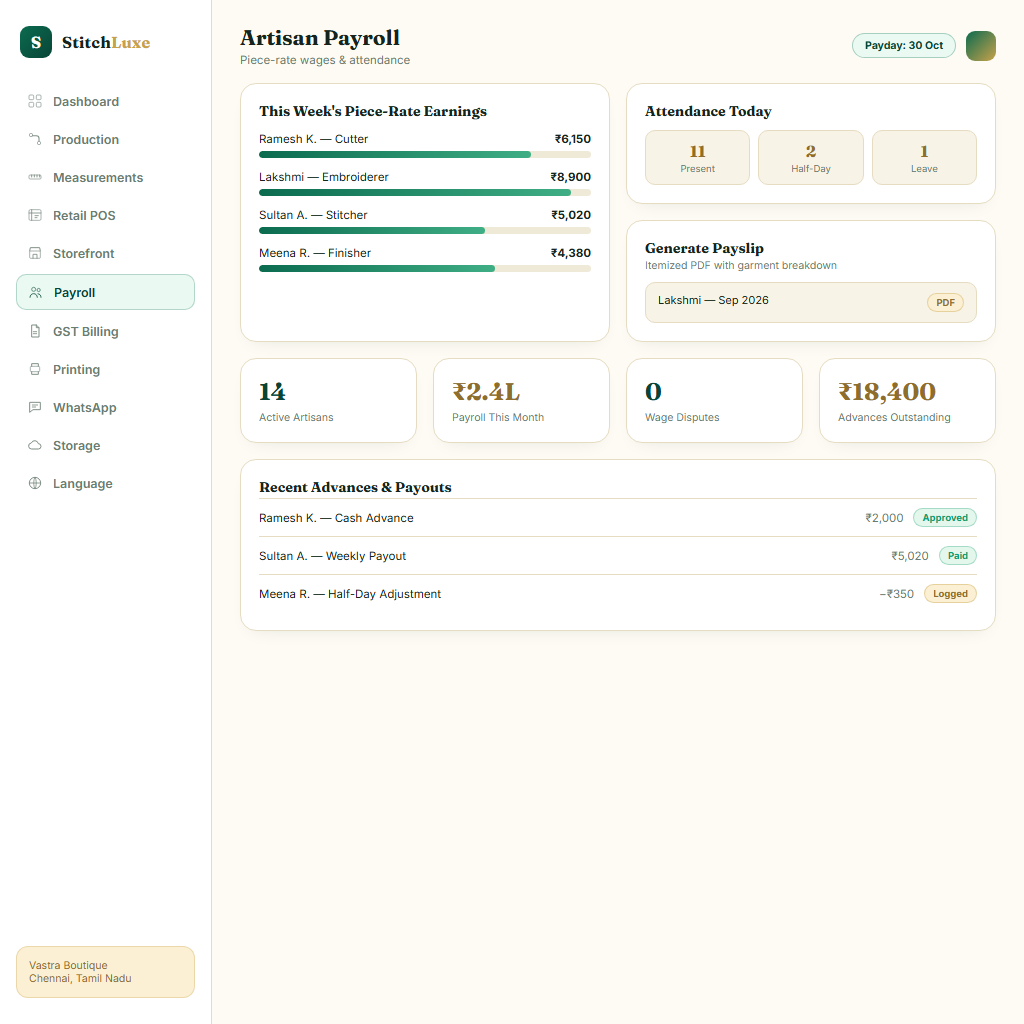Screen dimensions: 1024x1024
Task: Click the ₹5,020 payout amount in Recent Advances
Action: (x=910, y=556)
